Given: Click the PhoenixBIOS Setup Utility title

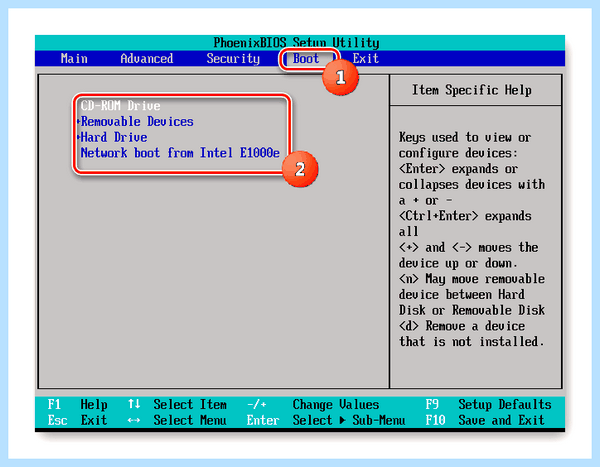Looking at the screenshot, I should coord(297,42).
